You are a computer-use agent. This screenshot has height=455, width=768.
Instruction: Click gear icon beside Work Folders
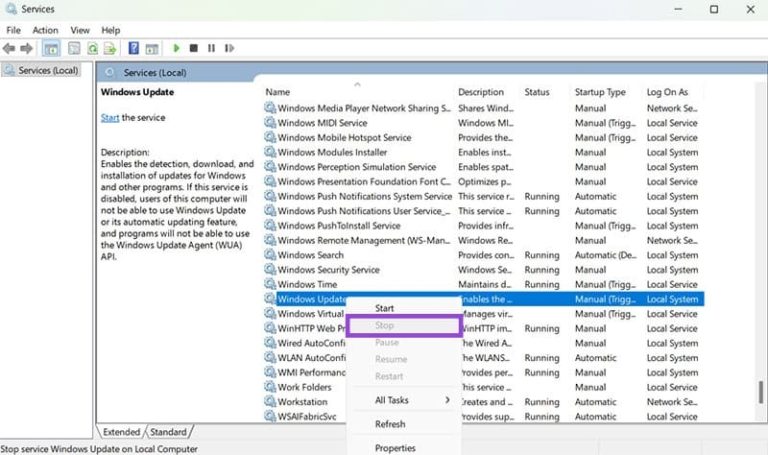click(270, 387)
